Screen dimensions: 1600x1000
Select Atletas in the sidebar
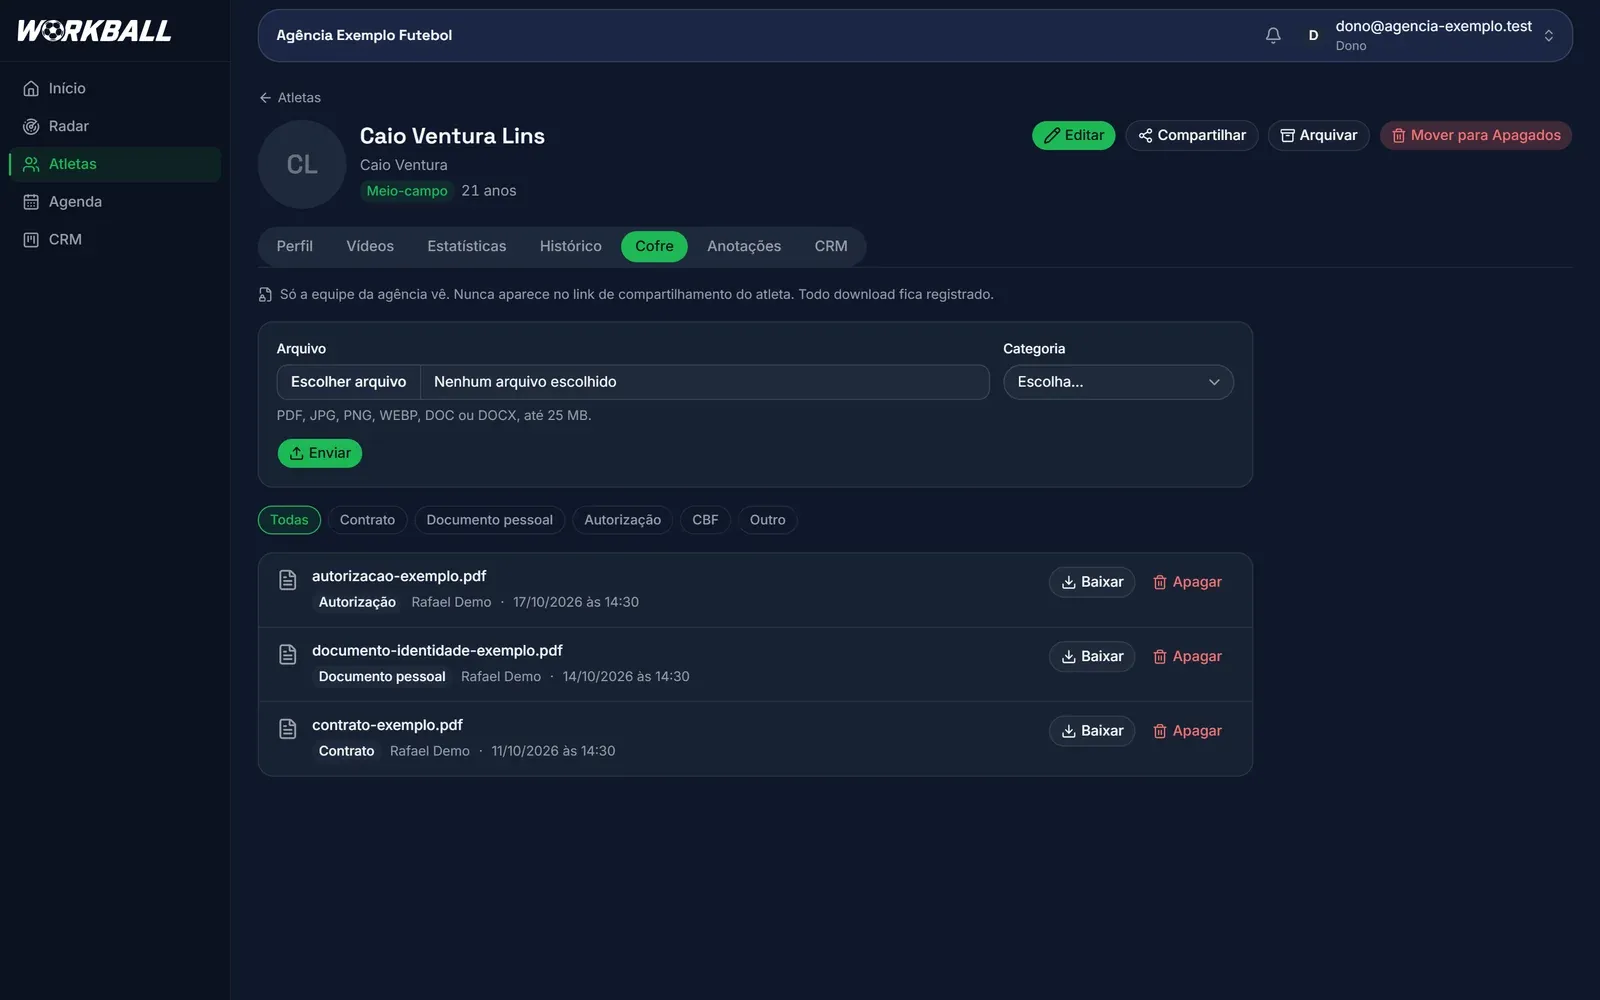pyautogui.click(x=115, y=164)
